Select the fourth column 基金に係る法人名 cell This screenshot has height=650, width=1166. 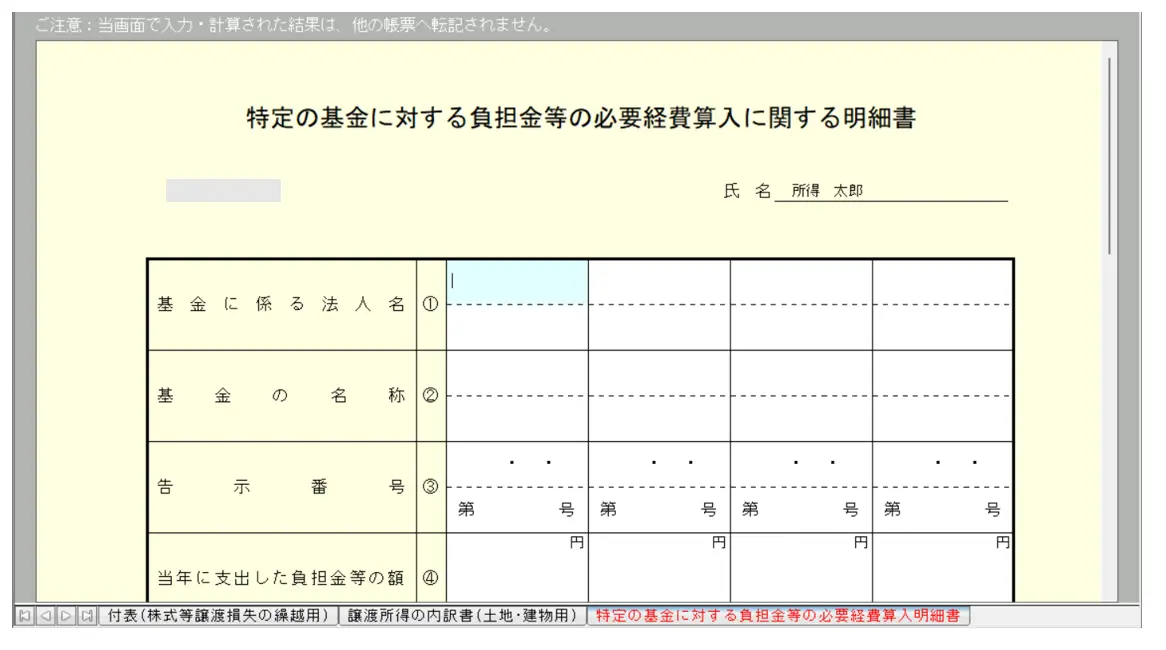[942, 283]
